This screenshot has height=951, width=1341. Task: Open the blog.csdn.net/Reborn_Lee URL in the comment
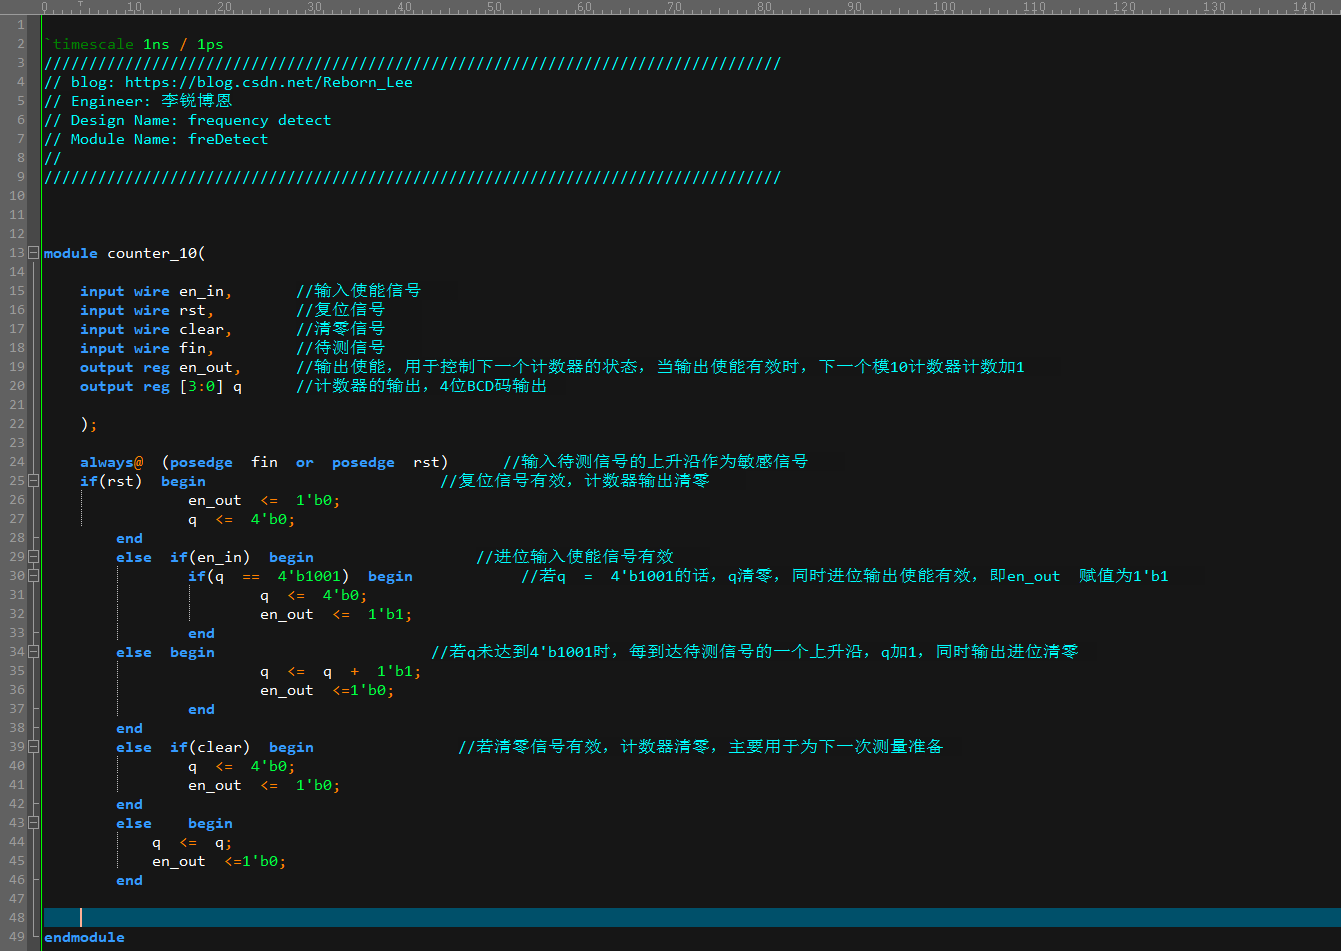click(x=268, y=82)
